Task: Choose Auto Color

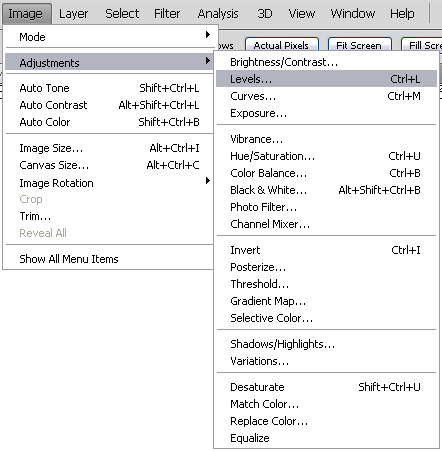Action: (109, 122)
